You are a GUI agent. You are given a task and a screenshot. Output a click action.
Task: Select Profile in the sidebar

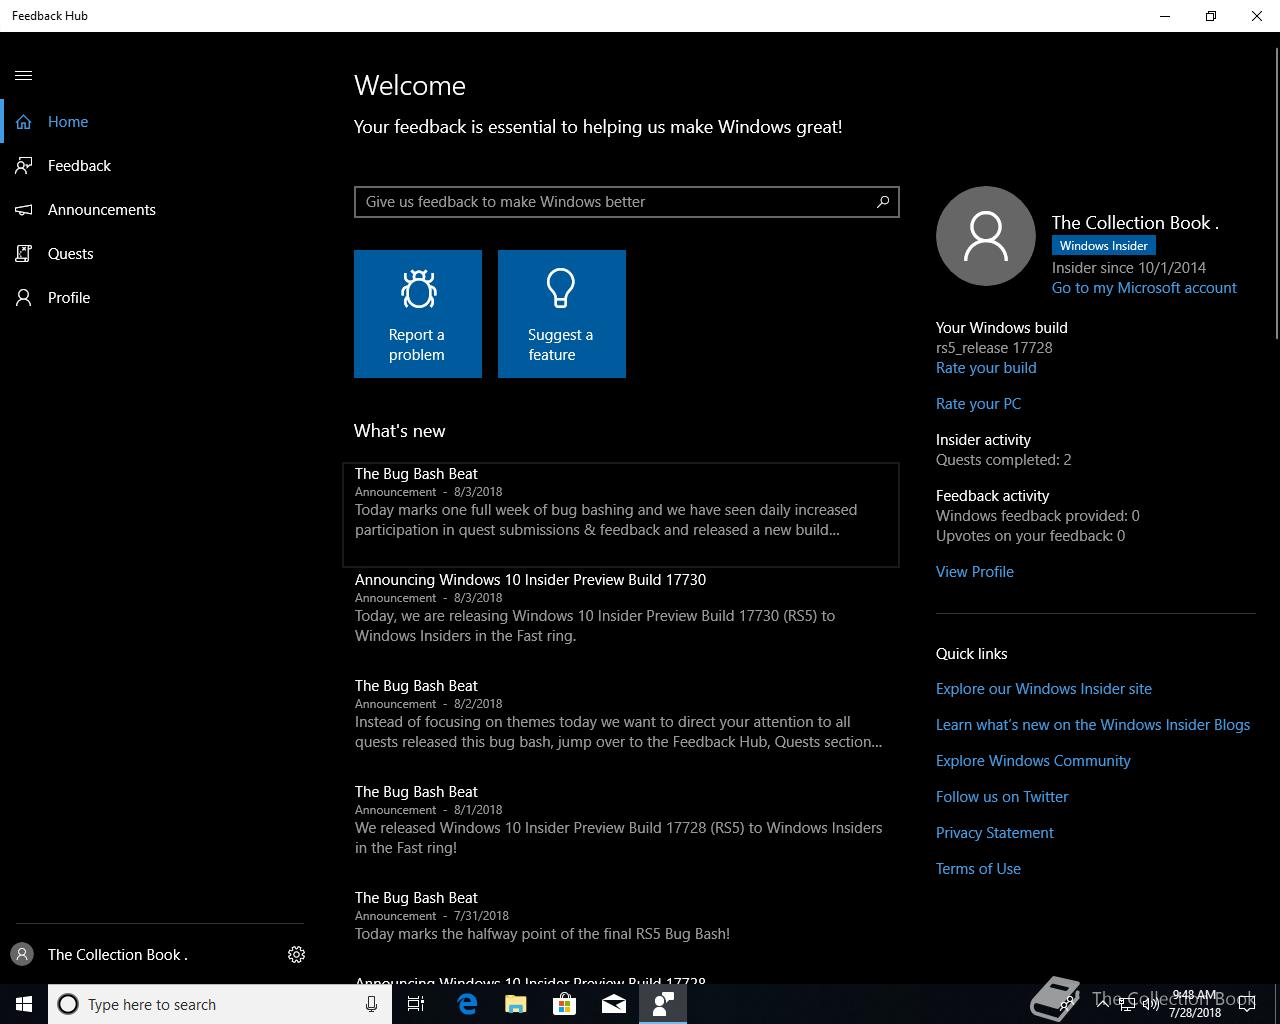[160, 298]
